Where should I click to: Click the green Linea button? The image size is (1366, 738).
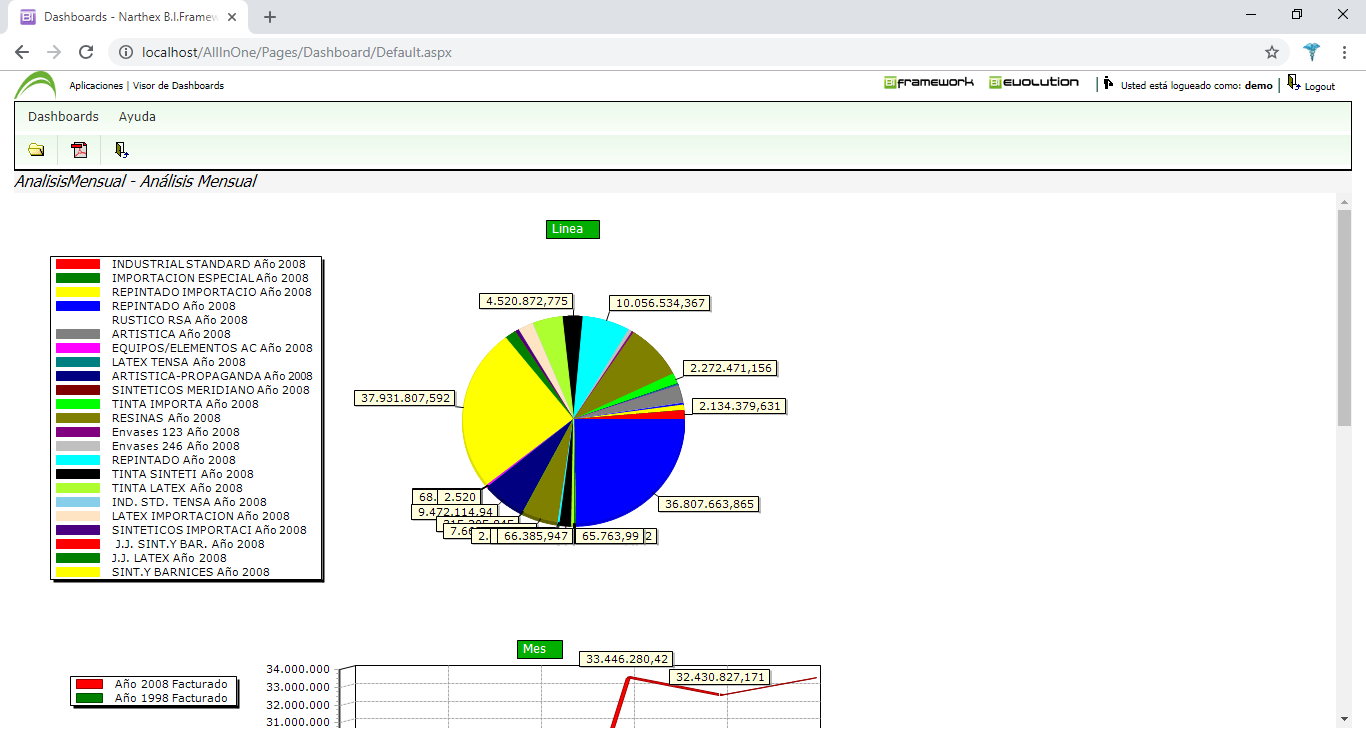(573, 229)
